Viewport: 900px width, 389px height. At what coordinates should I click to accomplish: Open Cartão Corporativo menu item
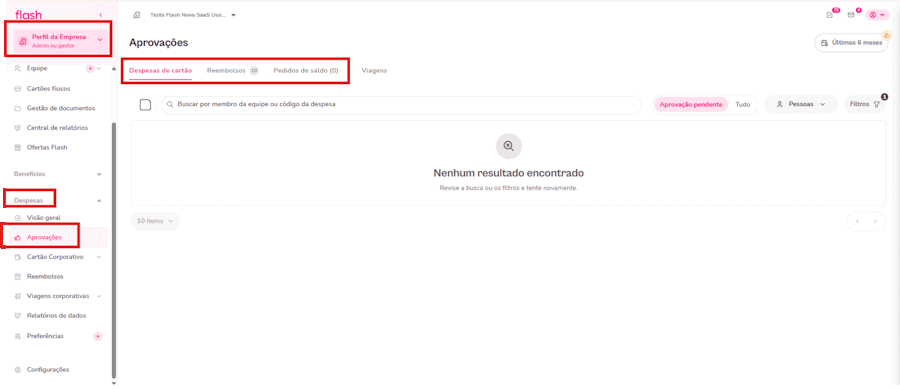click(x=55, y=256)
